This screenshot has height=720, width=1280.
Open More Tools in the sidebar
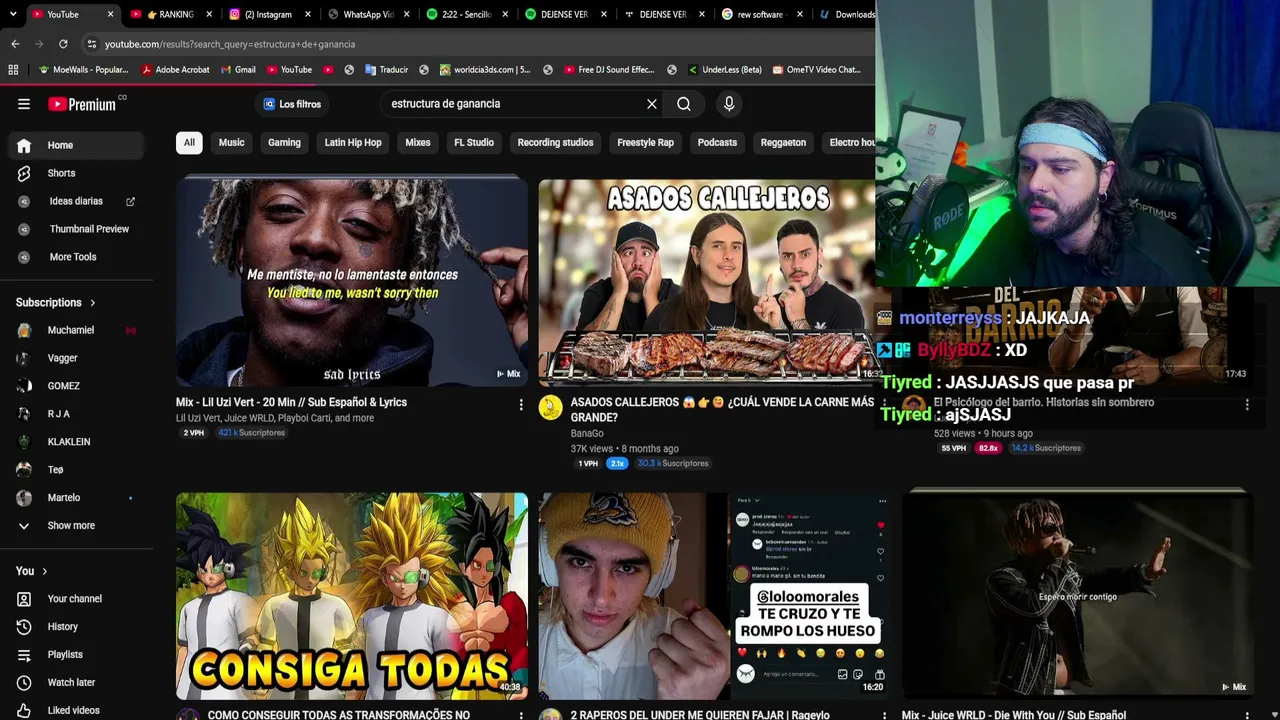(76, 257)
